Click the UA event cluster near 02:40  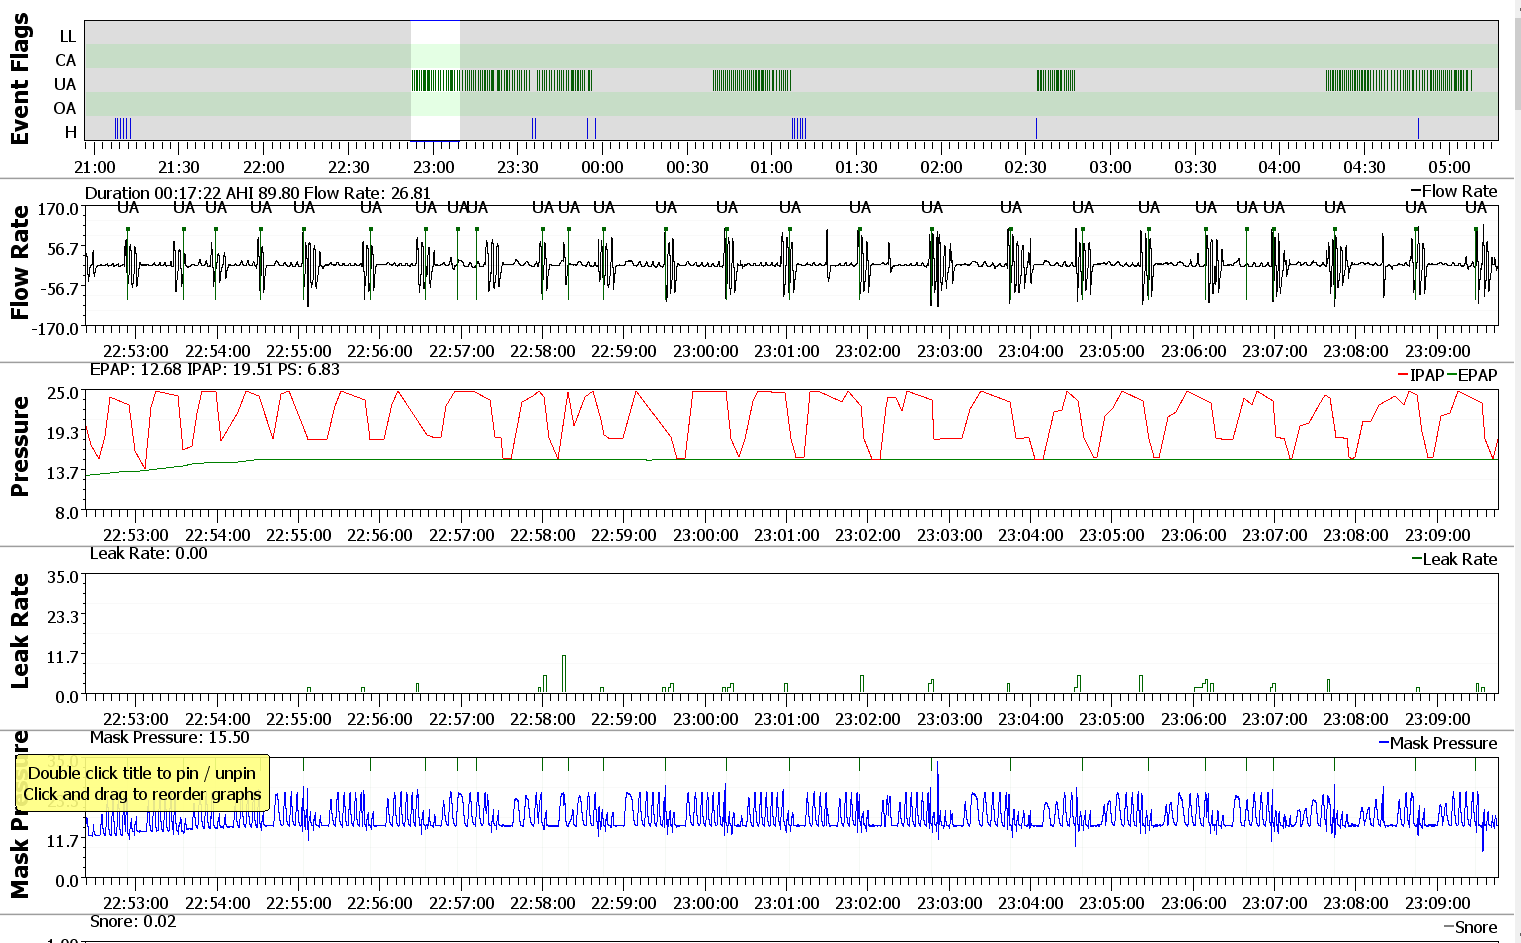[x=1056, y=80]
